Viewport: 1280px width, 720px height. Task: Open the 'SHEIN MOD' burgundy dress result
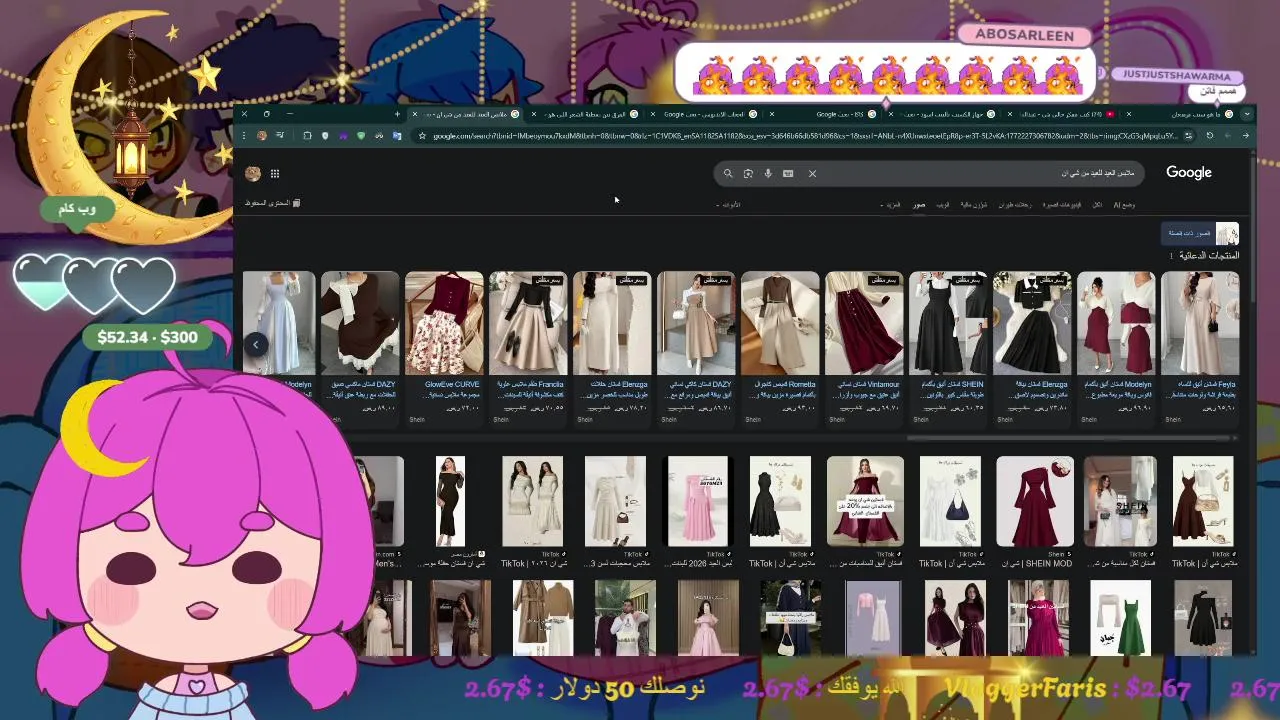coord(1035,501)
